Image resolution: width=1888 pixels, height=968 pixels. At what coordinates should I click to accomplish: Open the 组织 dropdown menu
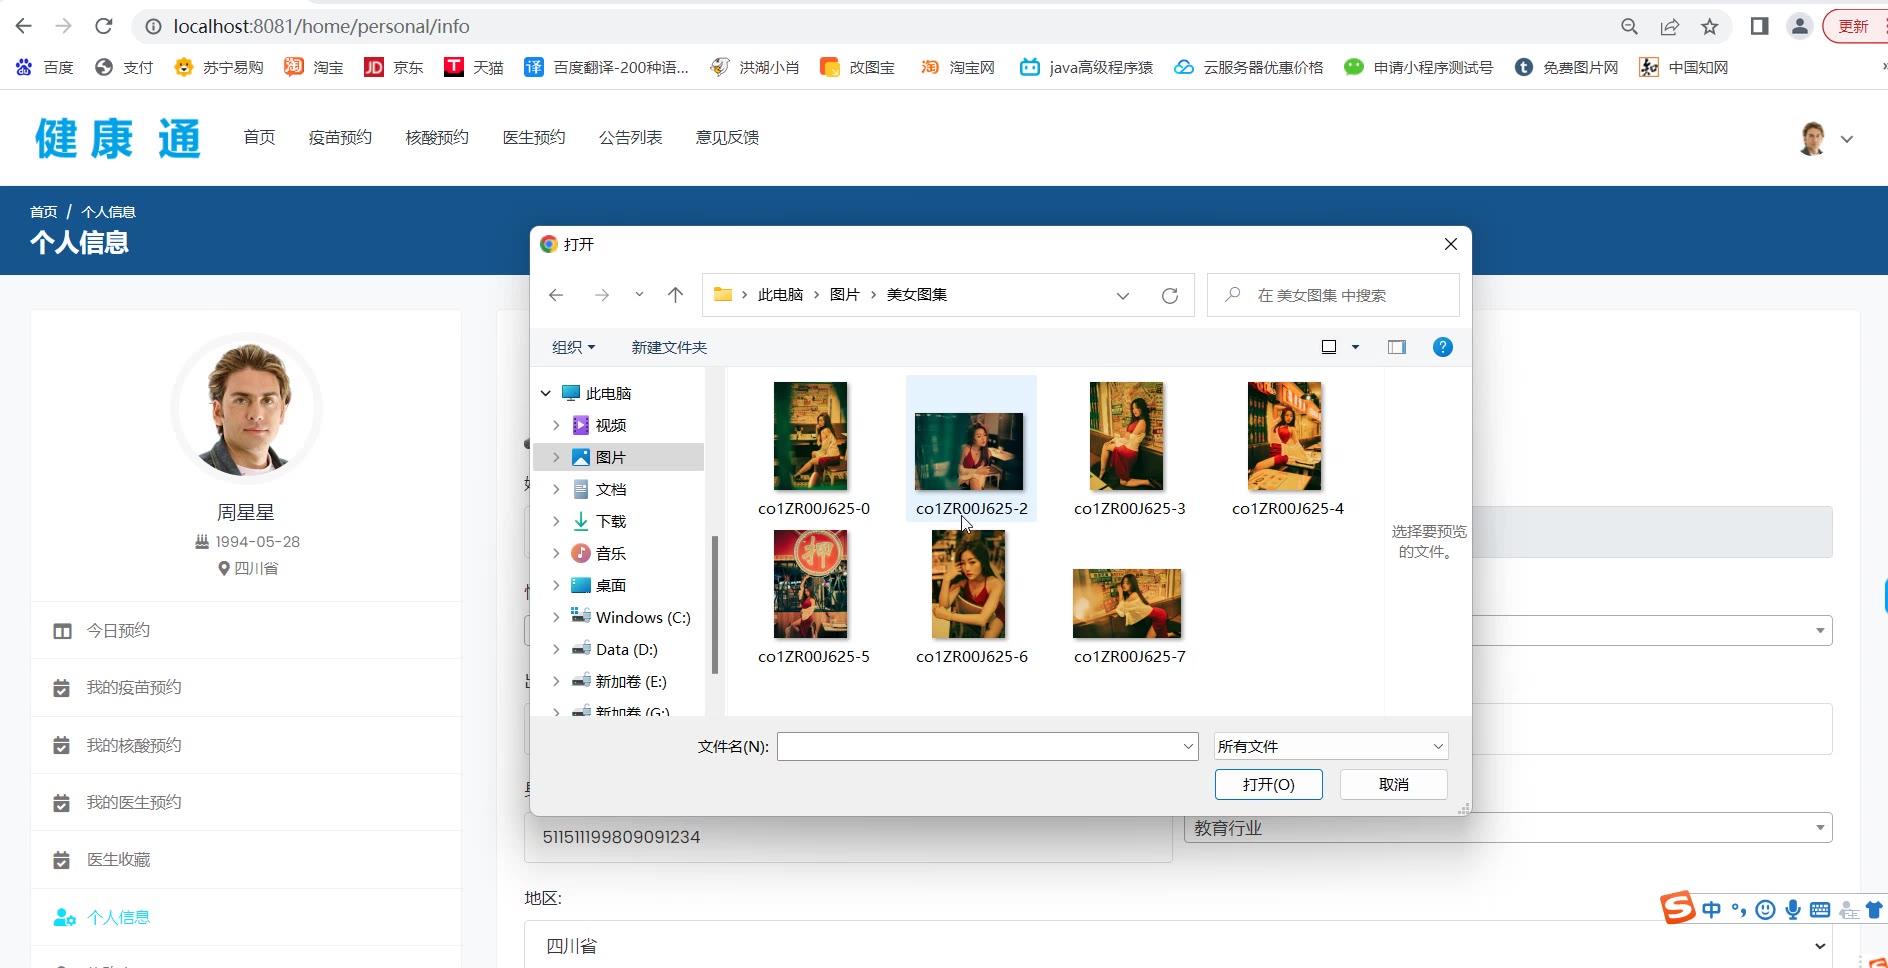coord(573,347)
